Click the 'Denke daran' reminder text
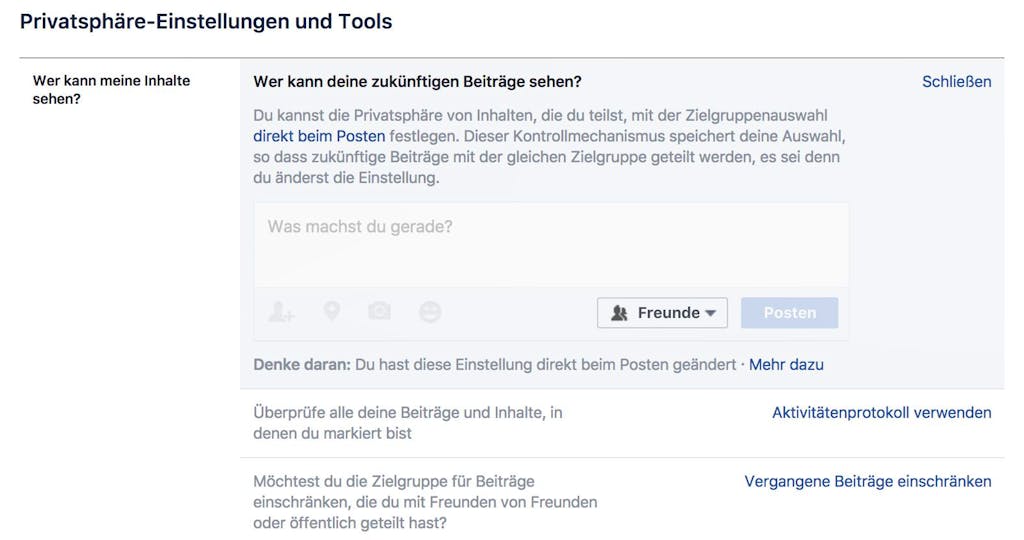The width and height of the screenshot is (1024, 540). pyautogui.click(x=494, y=364)
